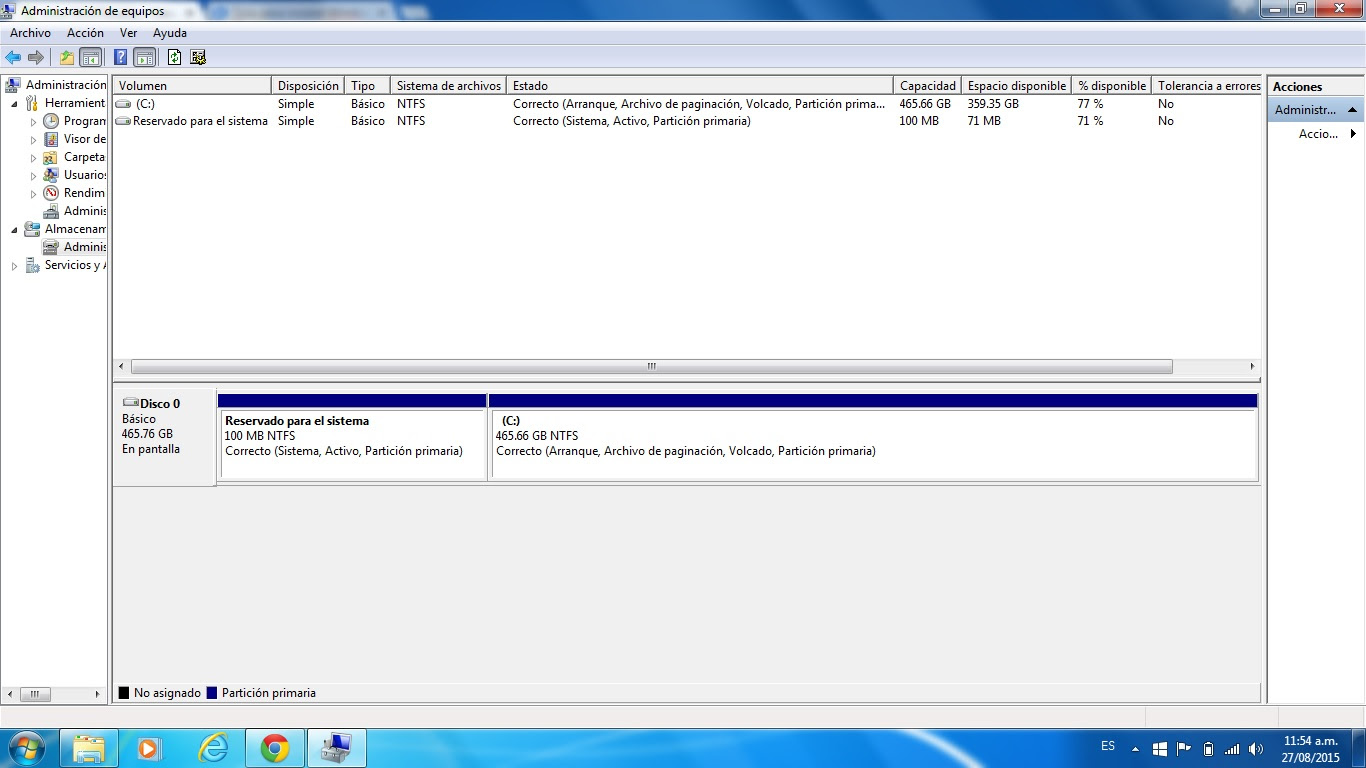Click the Up one level folder icon
This screenshot has height=768, width=1366.
tap(67, 57)
